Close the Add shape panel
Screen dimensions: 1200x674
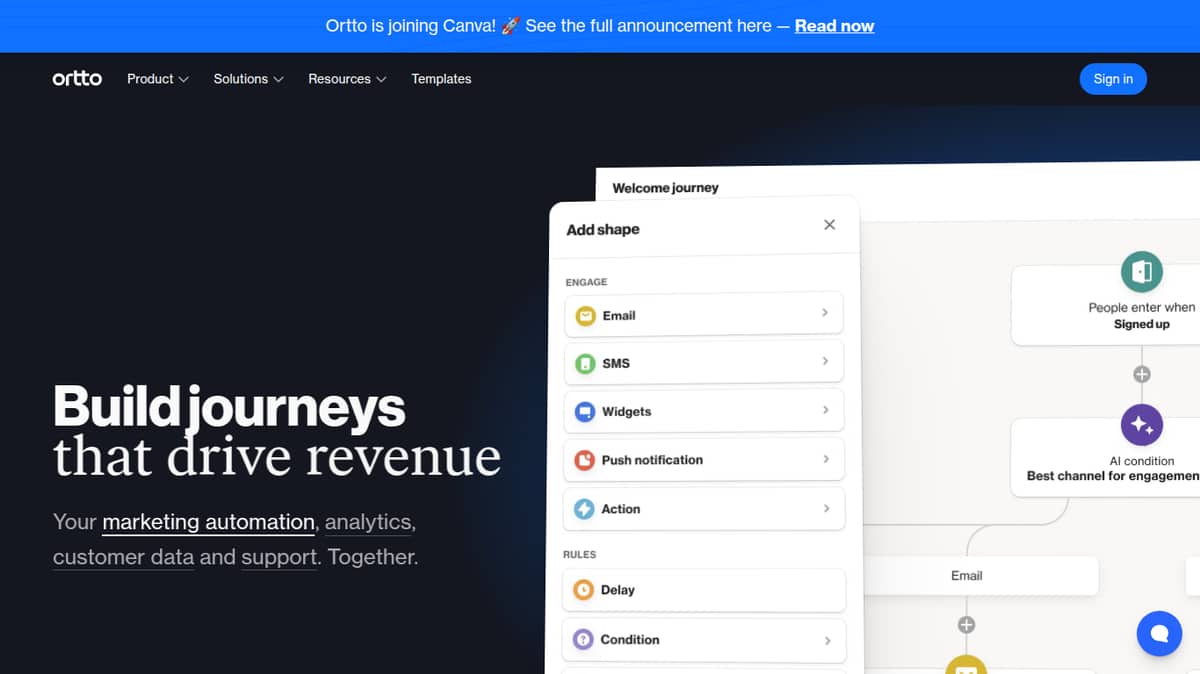click(829, 225)
